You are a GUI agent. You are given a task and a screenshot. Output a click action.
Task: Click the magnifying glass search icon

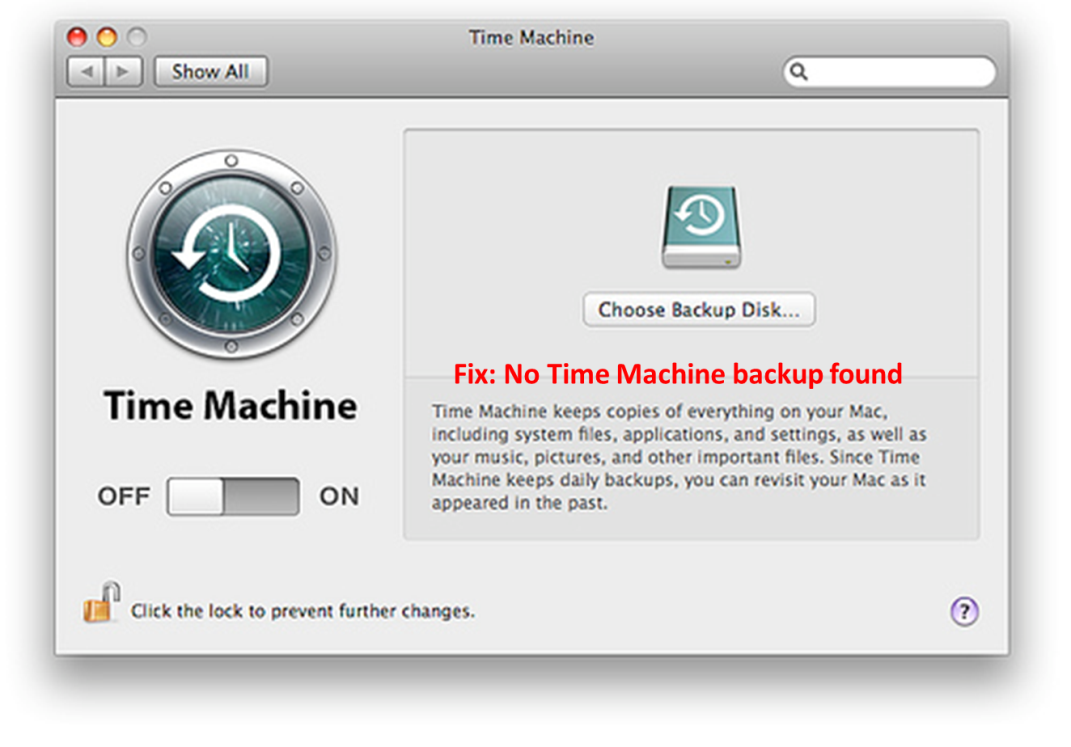(799, 72)
